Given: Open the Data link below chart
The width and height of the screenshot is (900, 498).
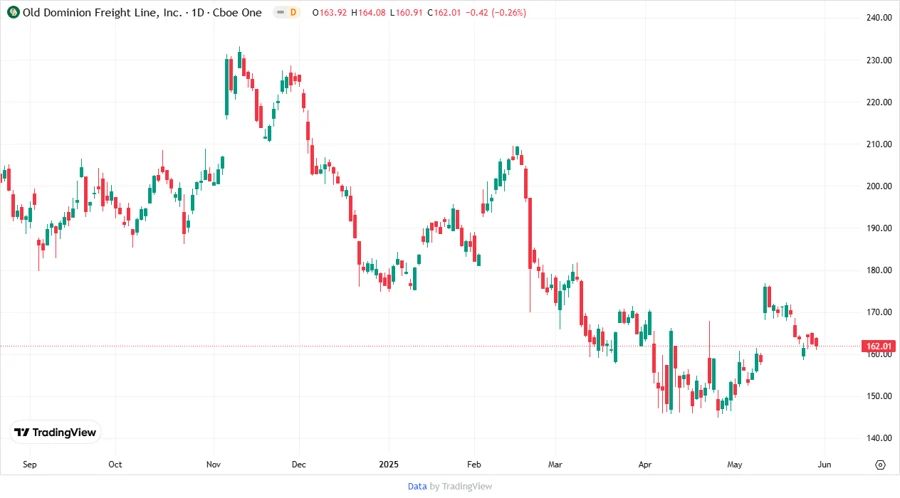Looking at the screenshot, I should click(x=417, y=486).
